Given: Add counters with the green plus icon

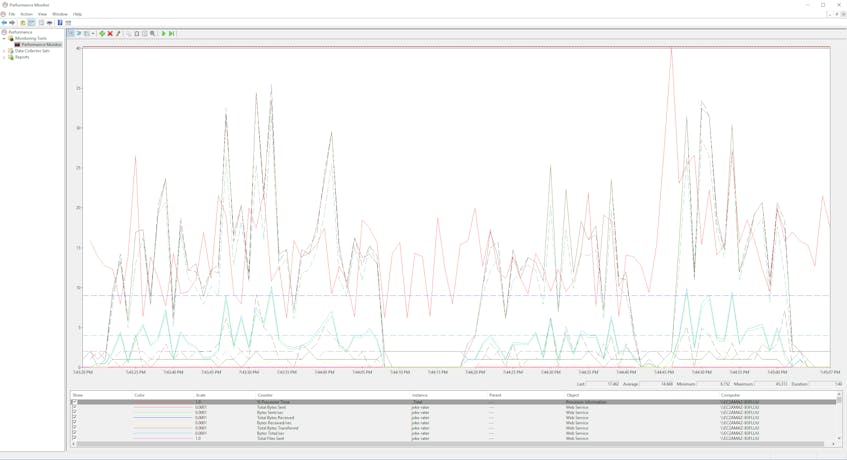Looking at the screenshot, I should [102, 33].
